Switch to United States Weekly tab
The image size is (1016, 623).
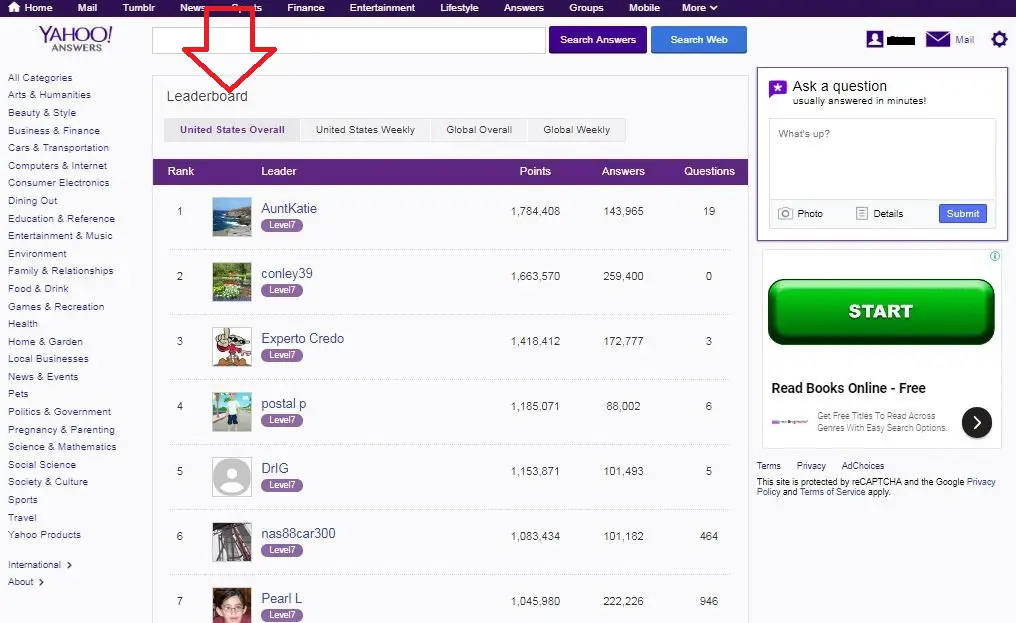pos(365,130)
